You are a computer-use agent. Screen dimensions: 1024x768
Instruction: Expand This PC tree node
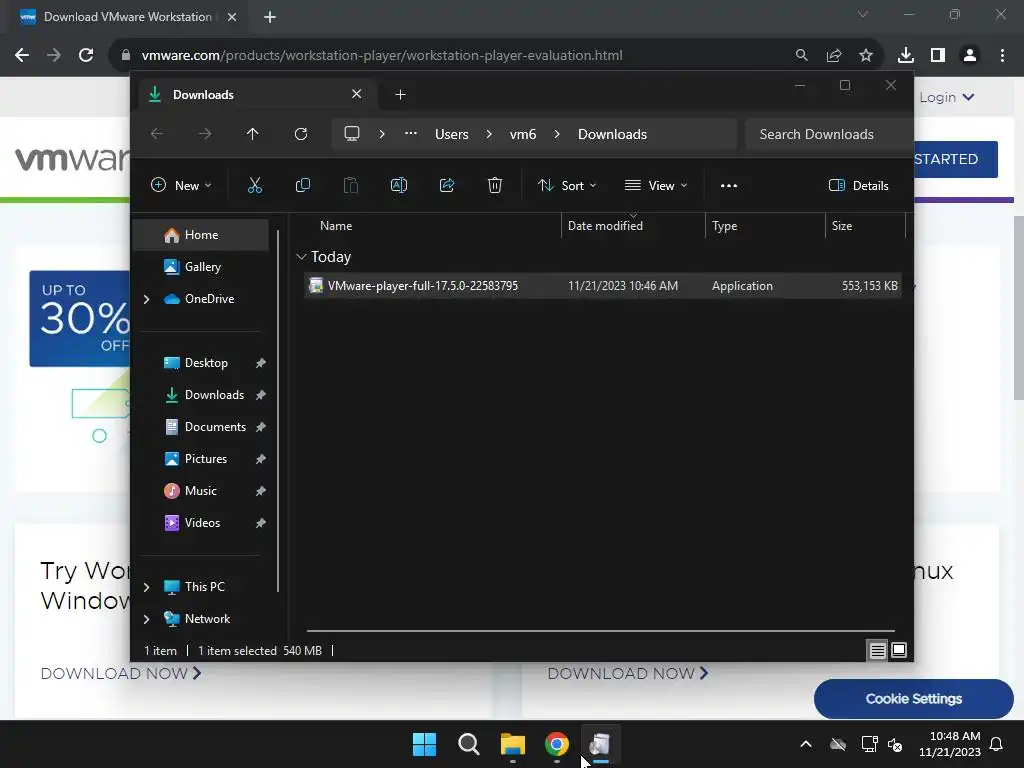(146, 587)
